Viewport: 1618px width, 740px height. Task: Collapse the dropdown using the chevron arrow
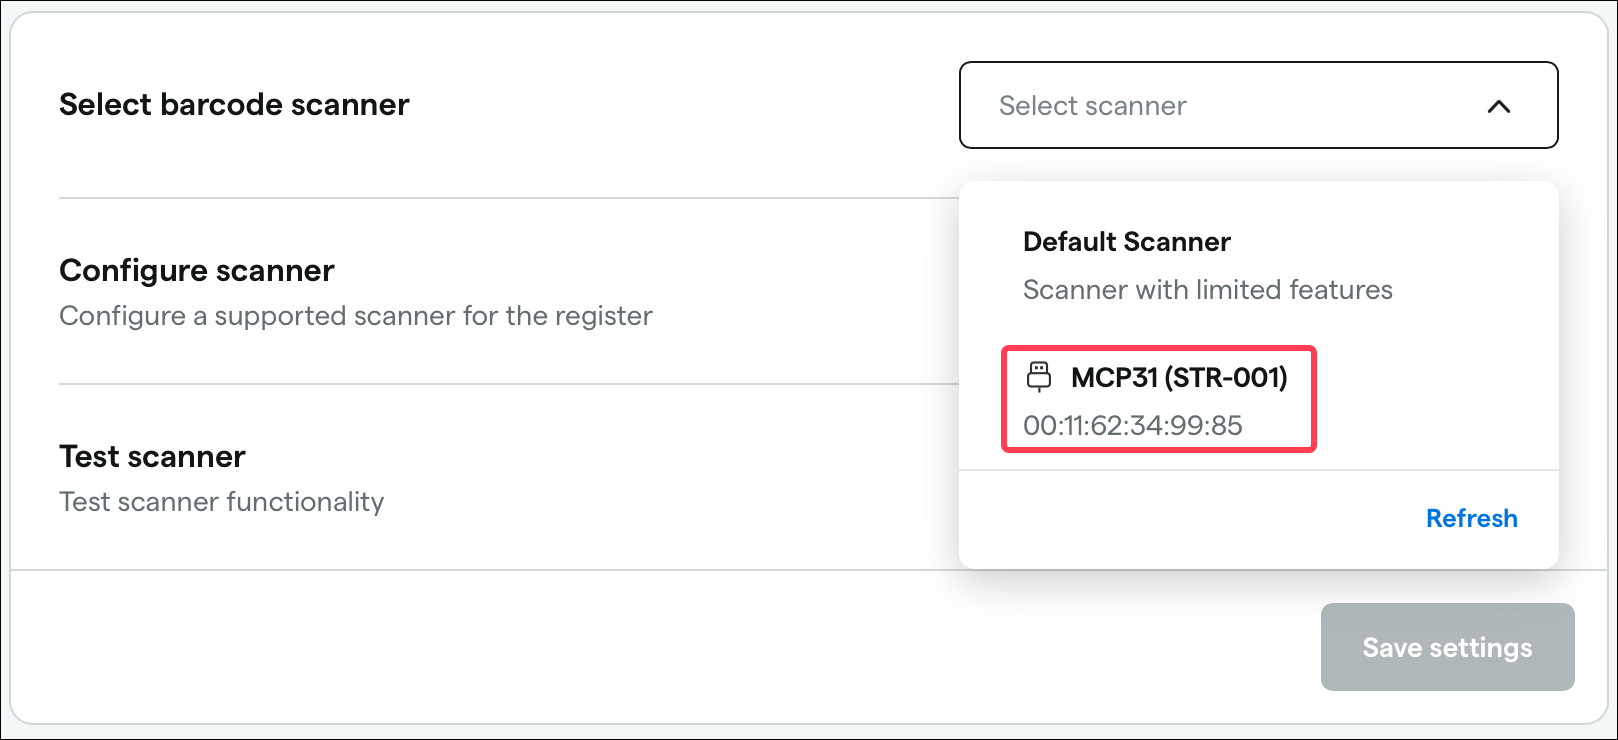(1498, 106)
